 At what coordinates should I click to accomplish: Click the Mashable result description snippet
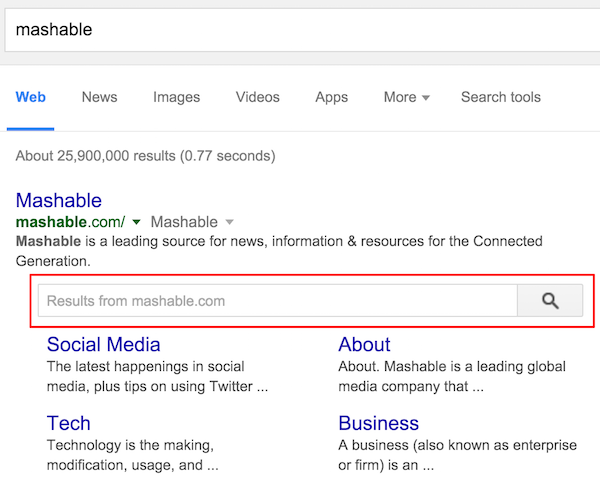coord(279,251)
